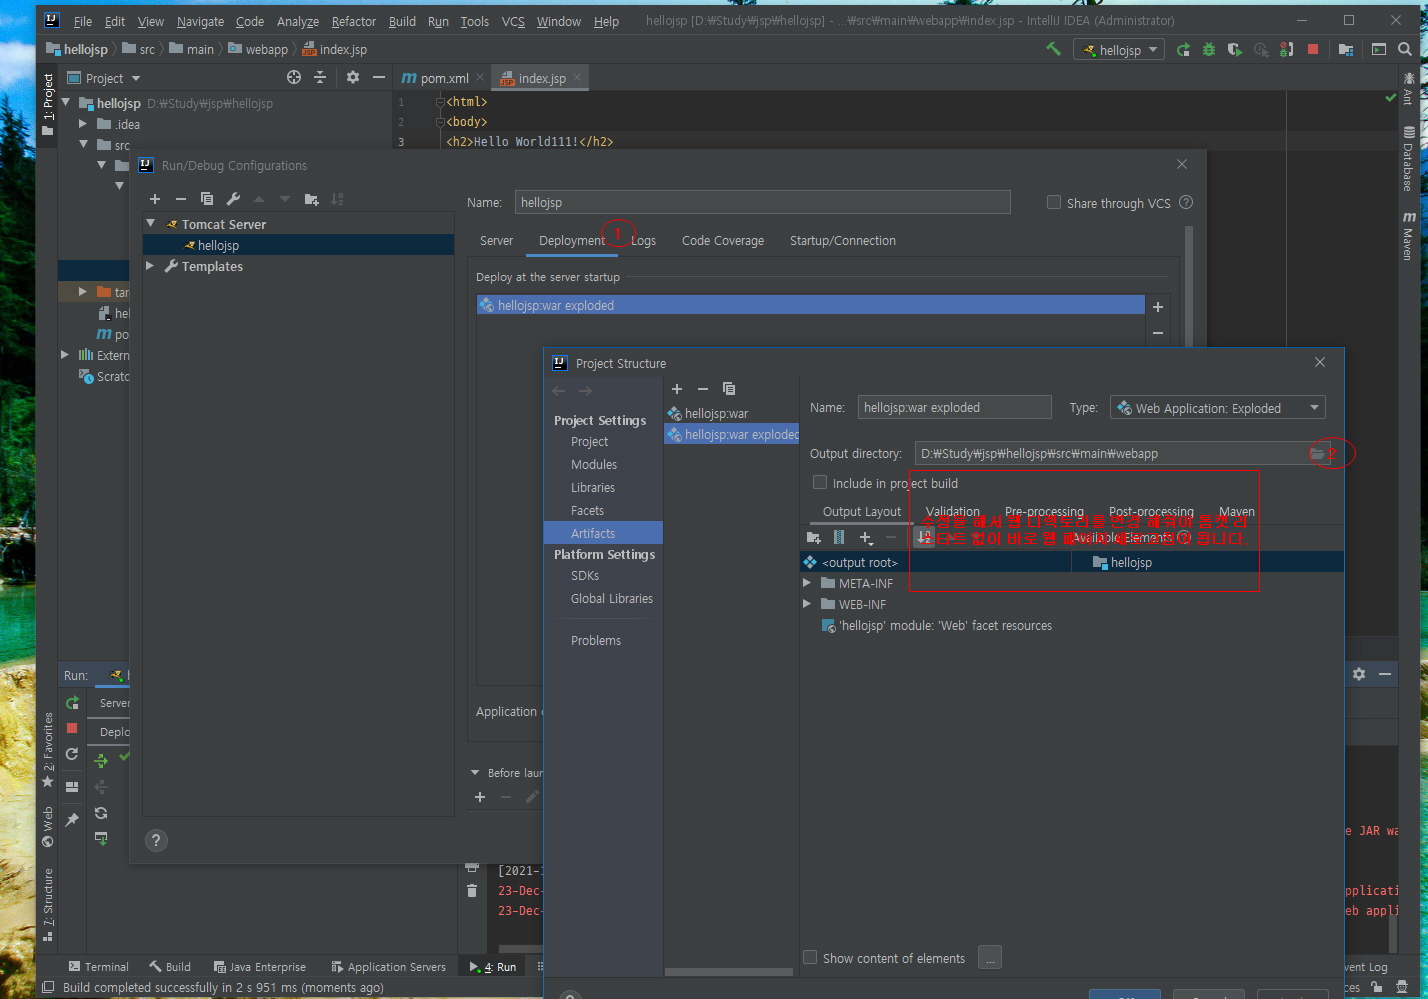This screenshot has height=999, width=1428.
Task: Click locate-in-tree target icon in Project panel
Action: pos(294,77)
